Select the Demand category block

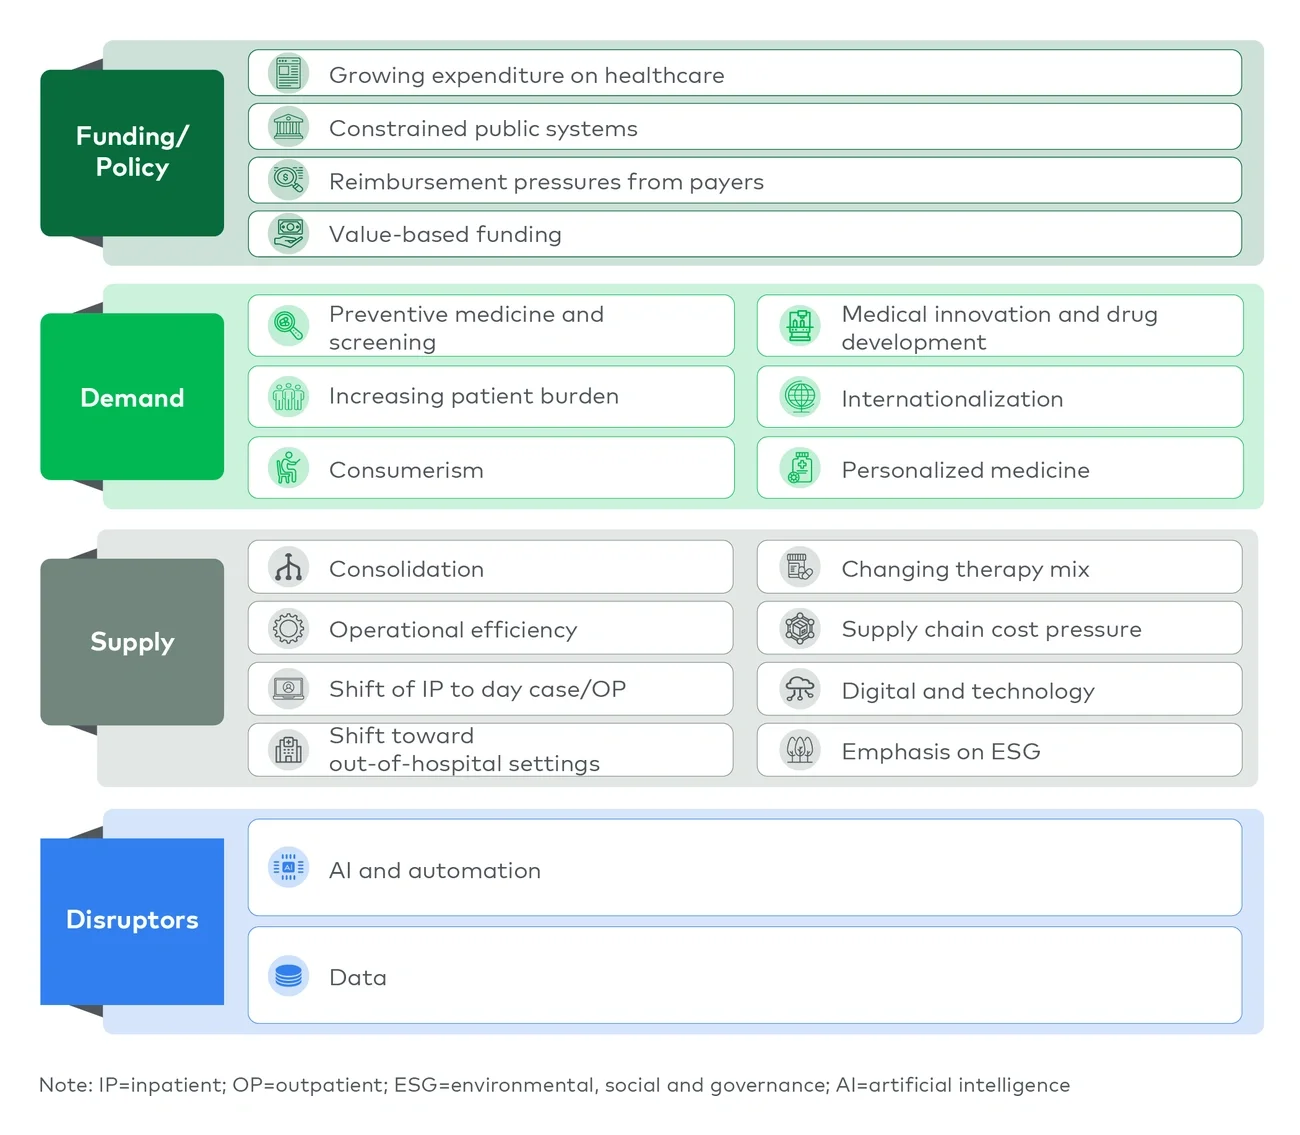(132, 397)
